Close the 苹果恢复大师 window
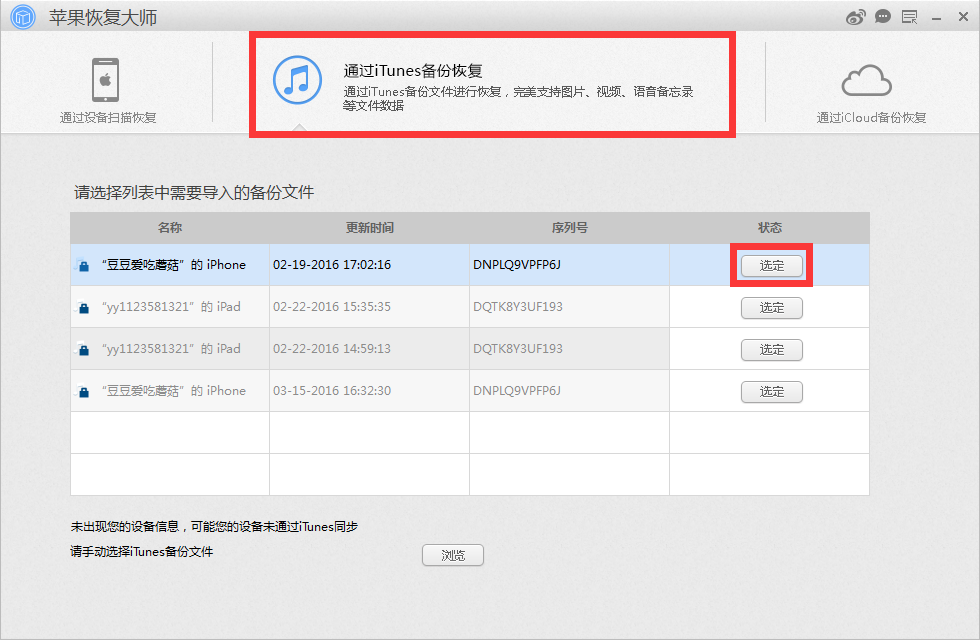 (x=963, y=17)
